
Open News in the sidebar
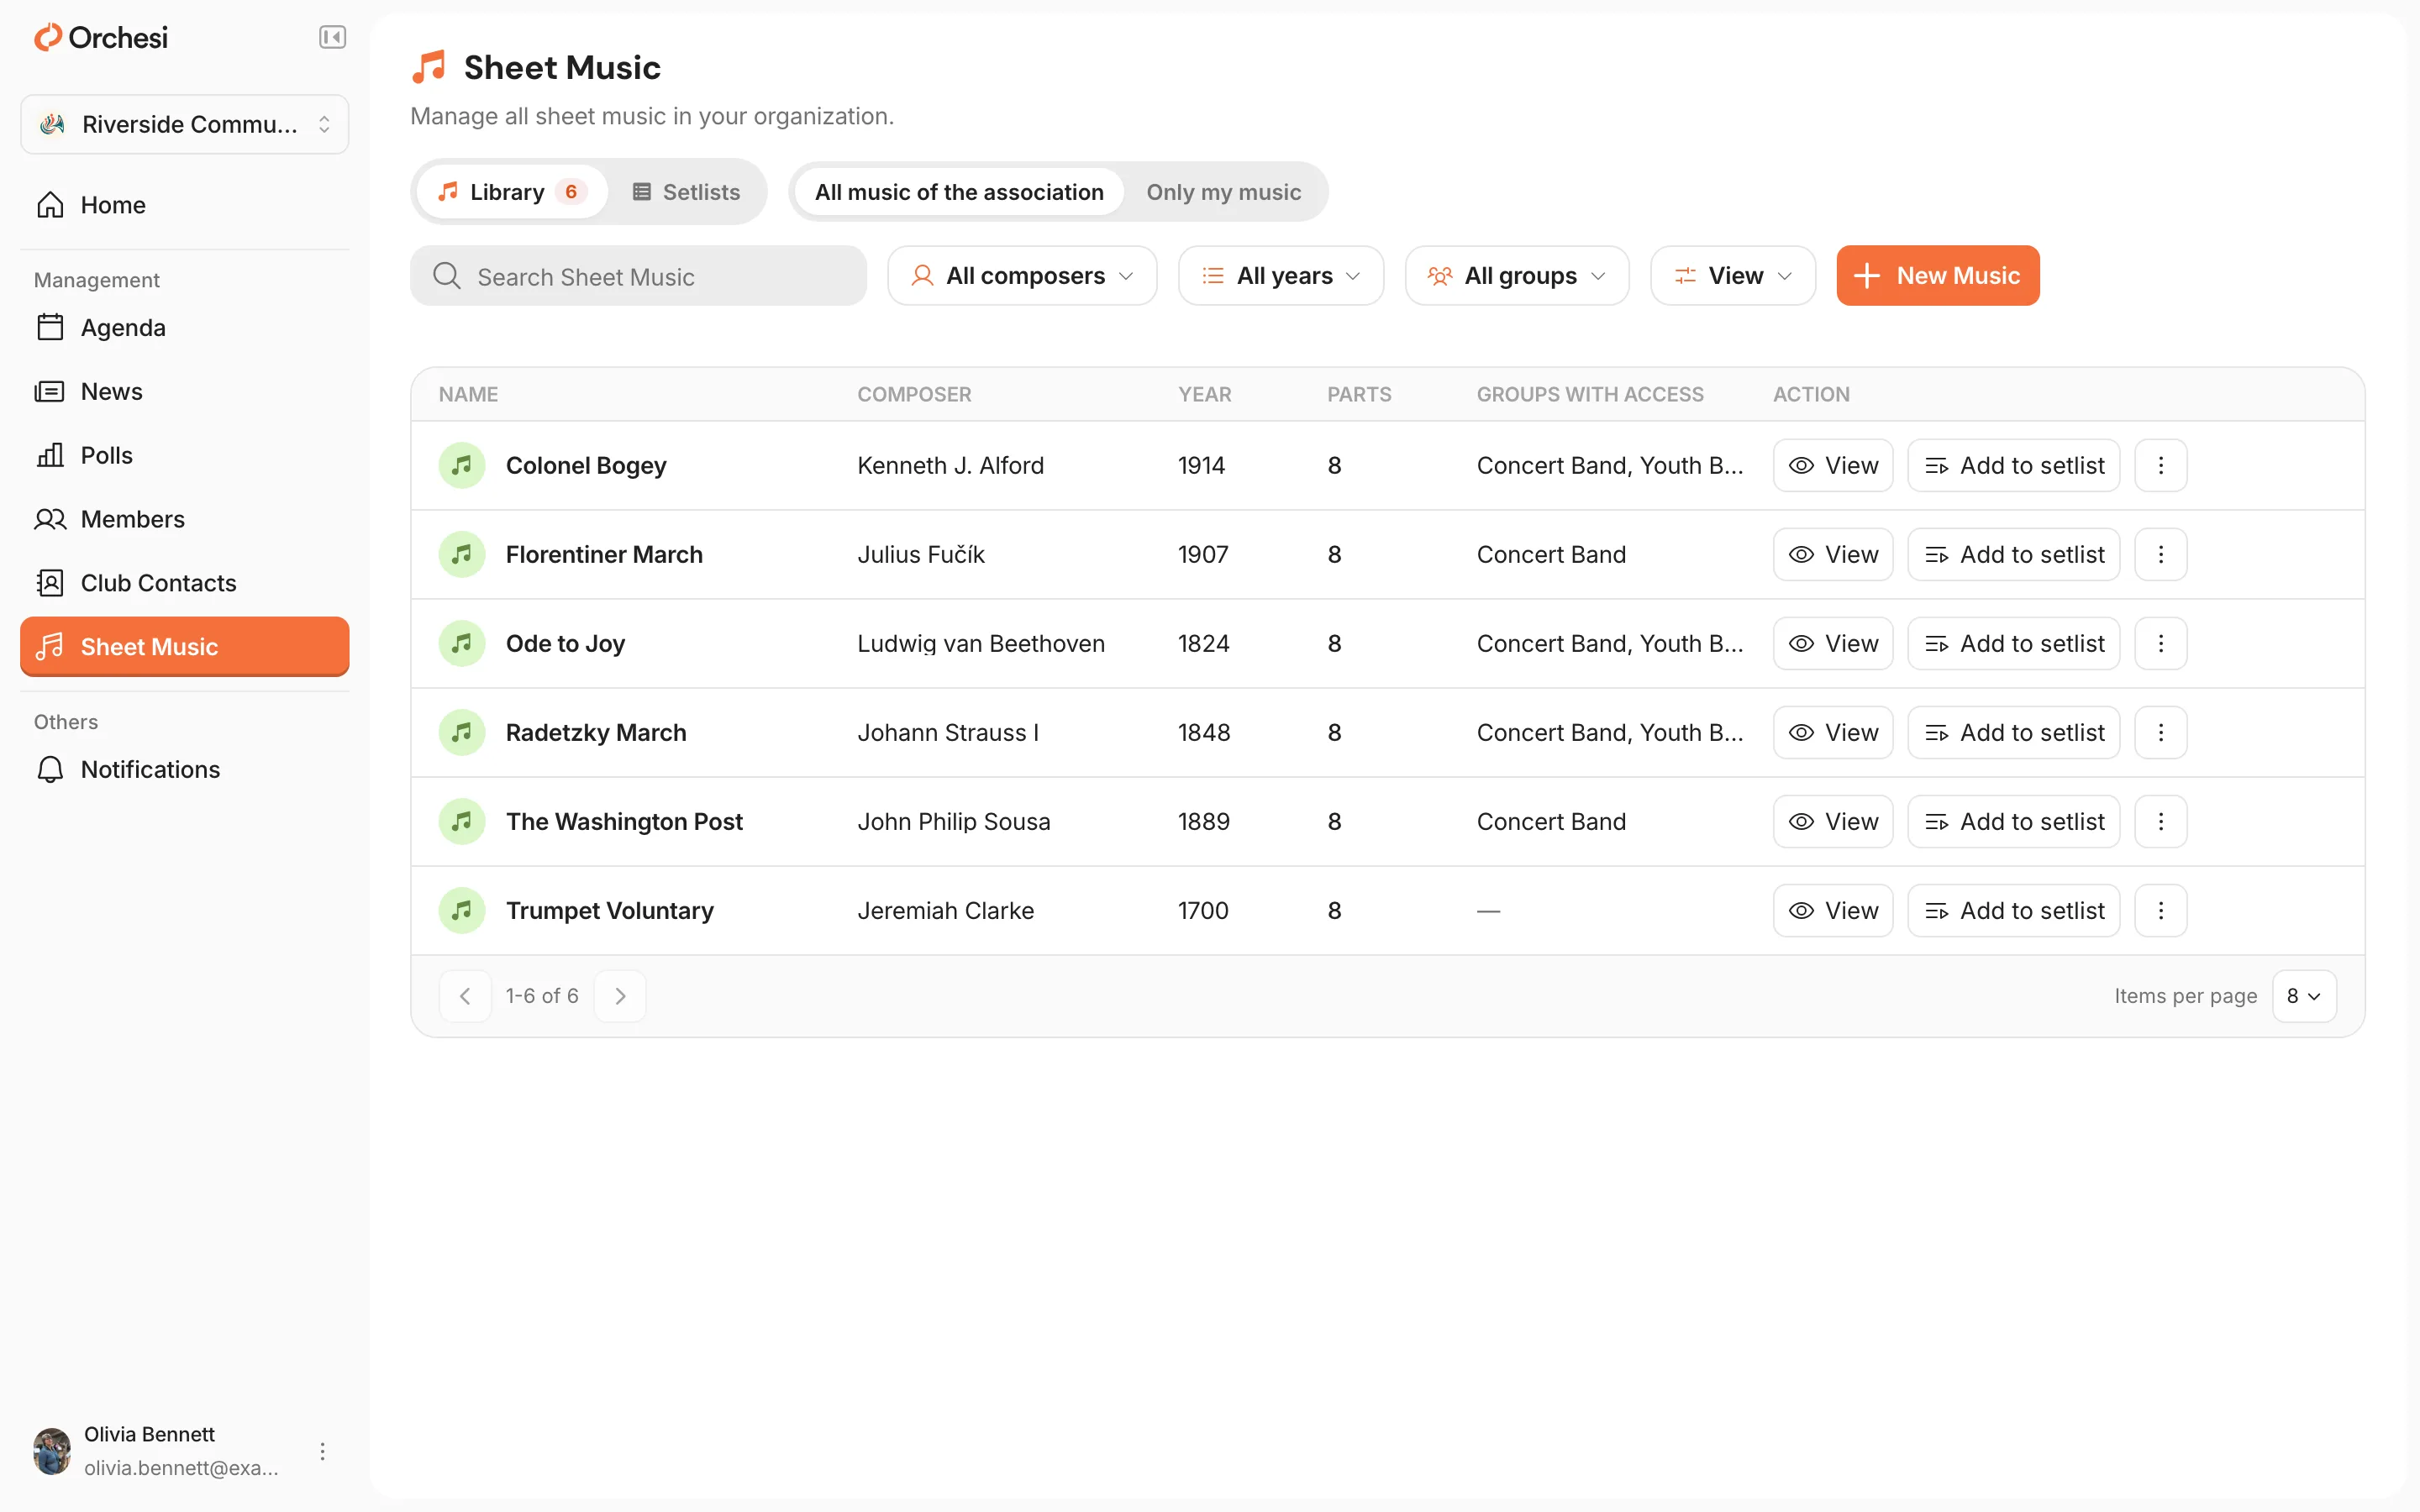coord(185,392)
